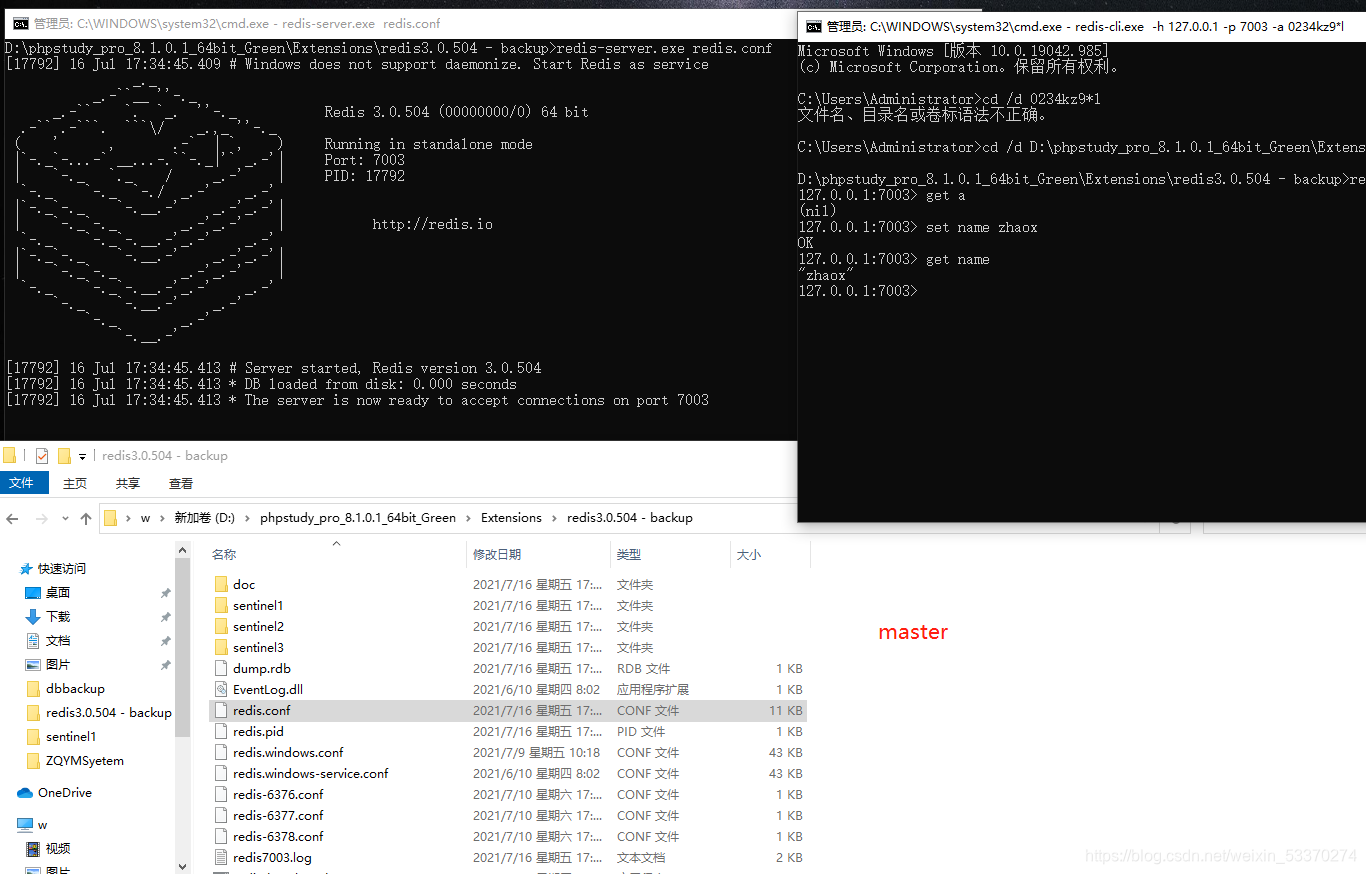The image size is (1366, 874).
Task: Select redis-6377.conf file name
Action: point(278,815)
